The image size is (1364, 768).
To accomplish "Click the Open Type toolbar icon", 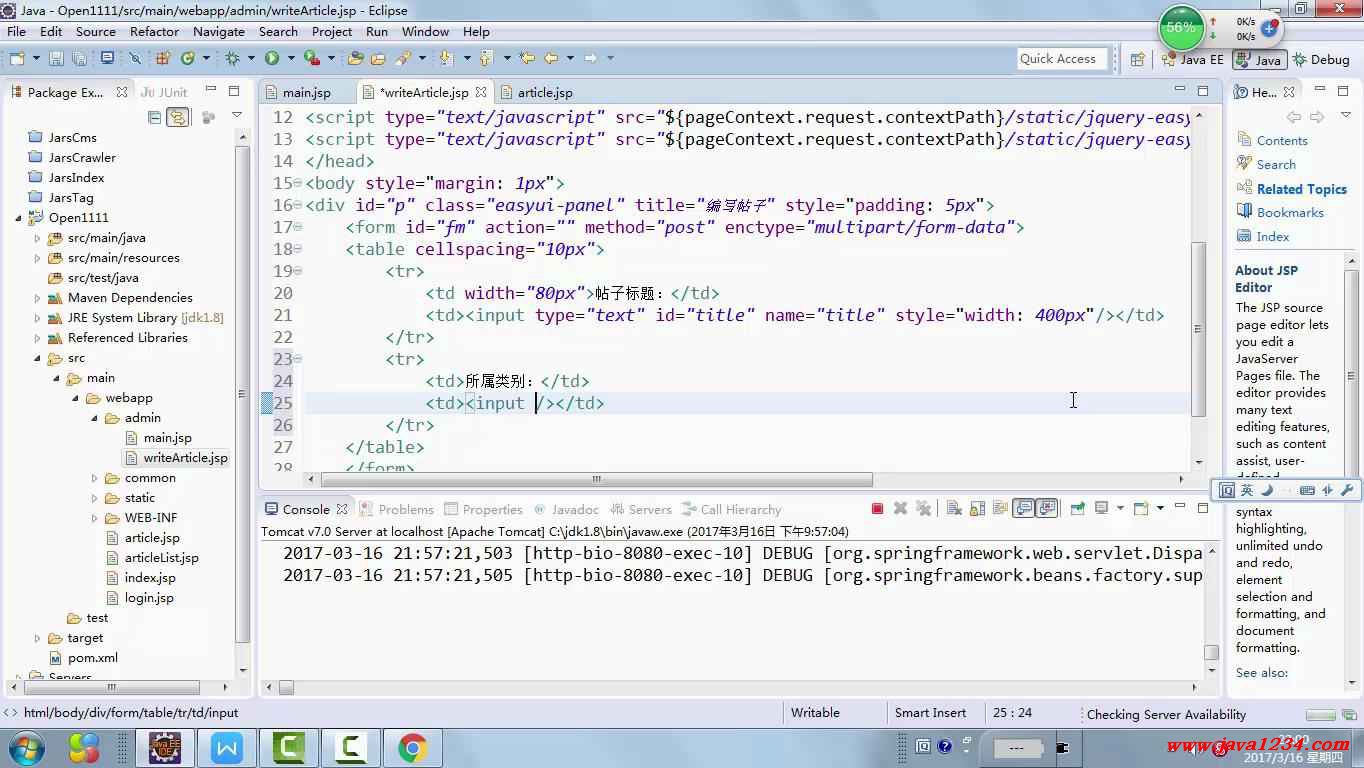I will pyautogui.click(x=354, y=59).
